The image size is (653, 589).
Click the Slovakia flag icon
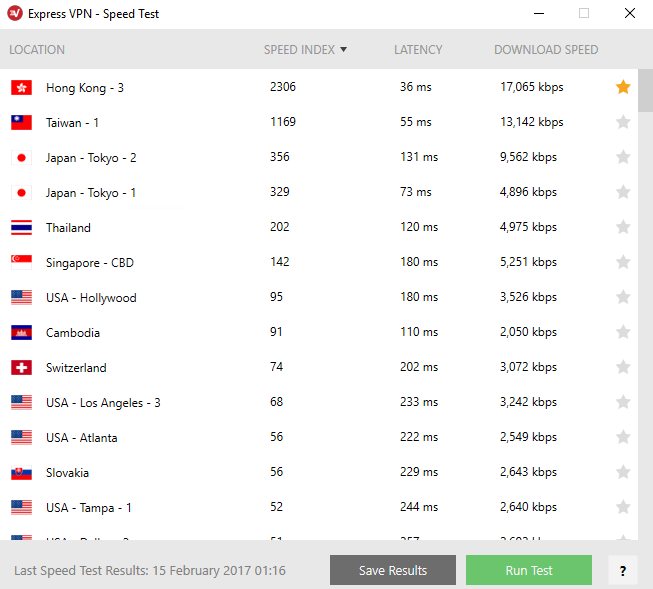click(x=21, y=473)
